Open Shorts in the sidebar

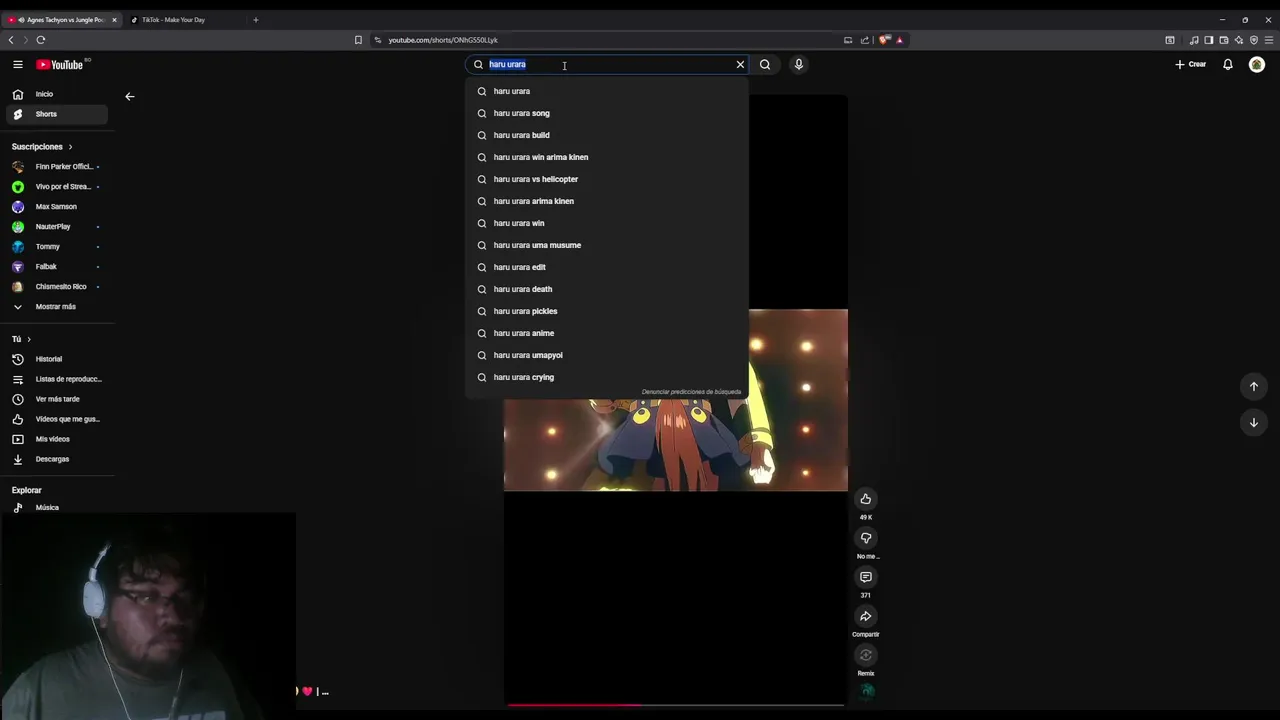[x=57, y=114]
